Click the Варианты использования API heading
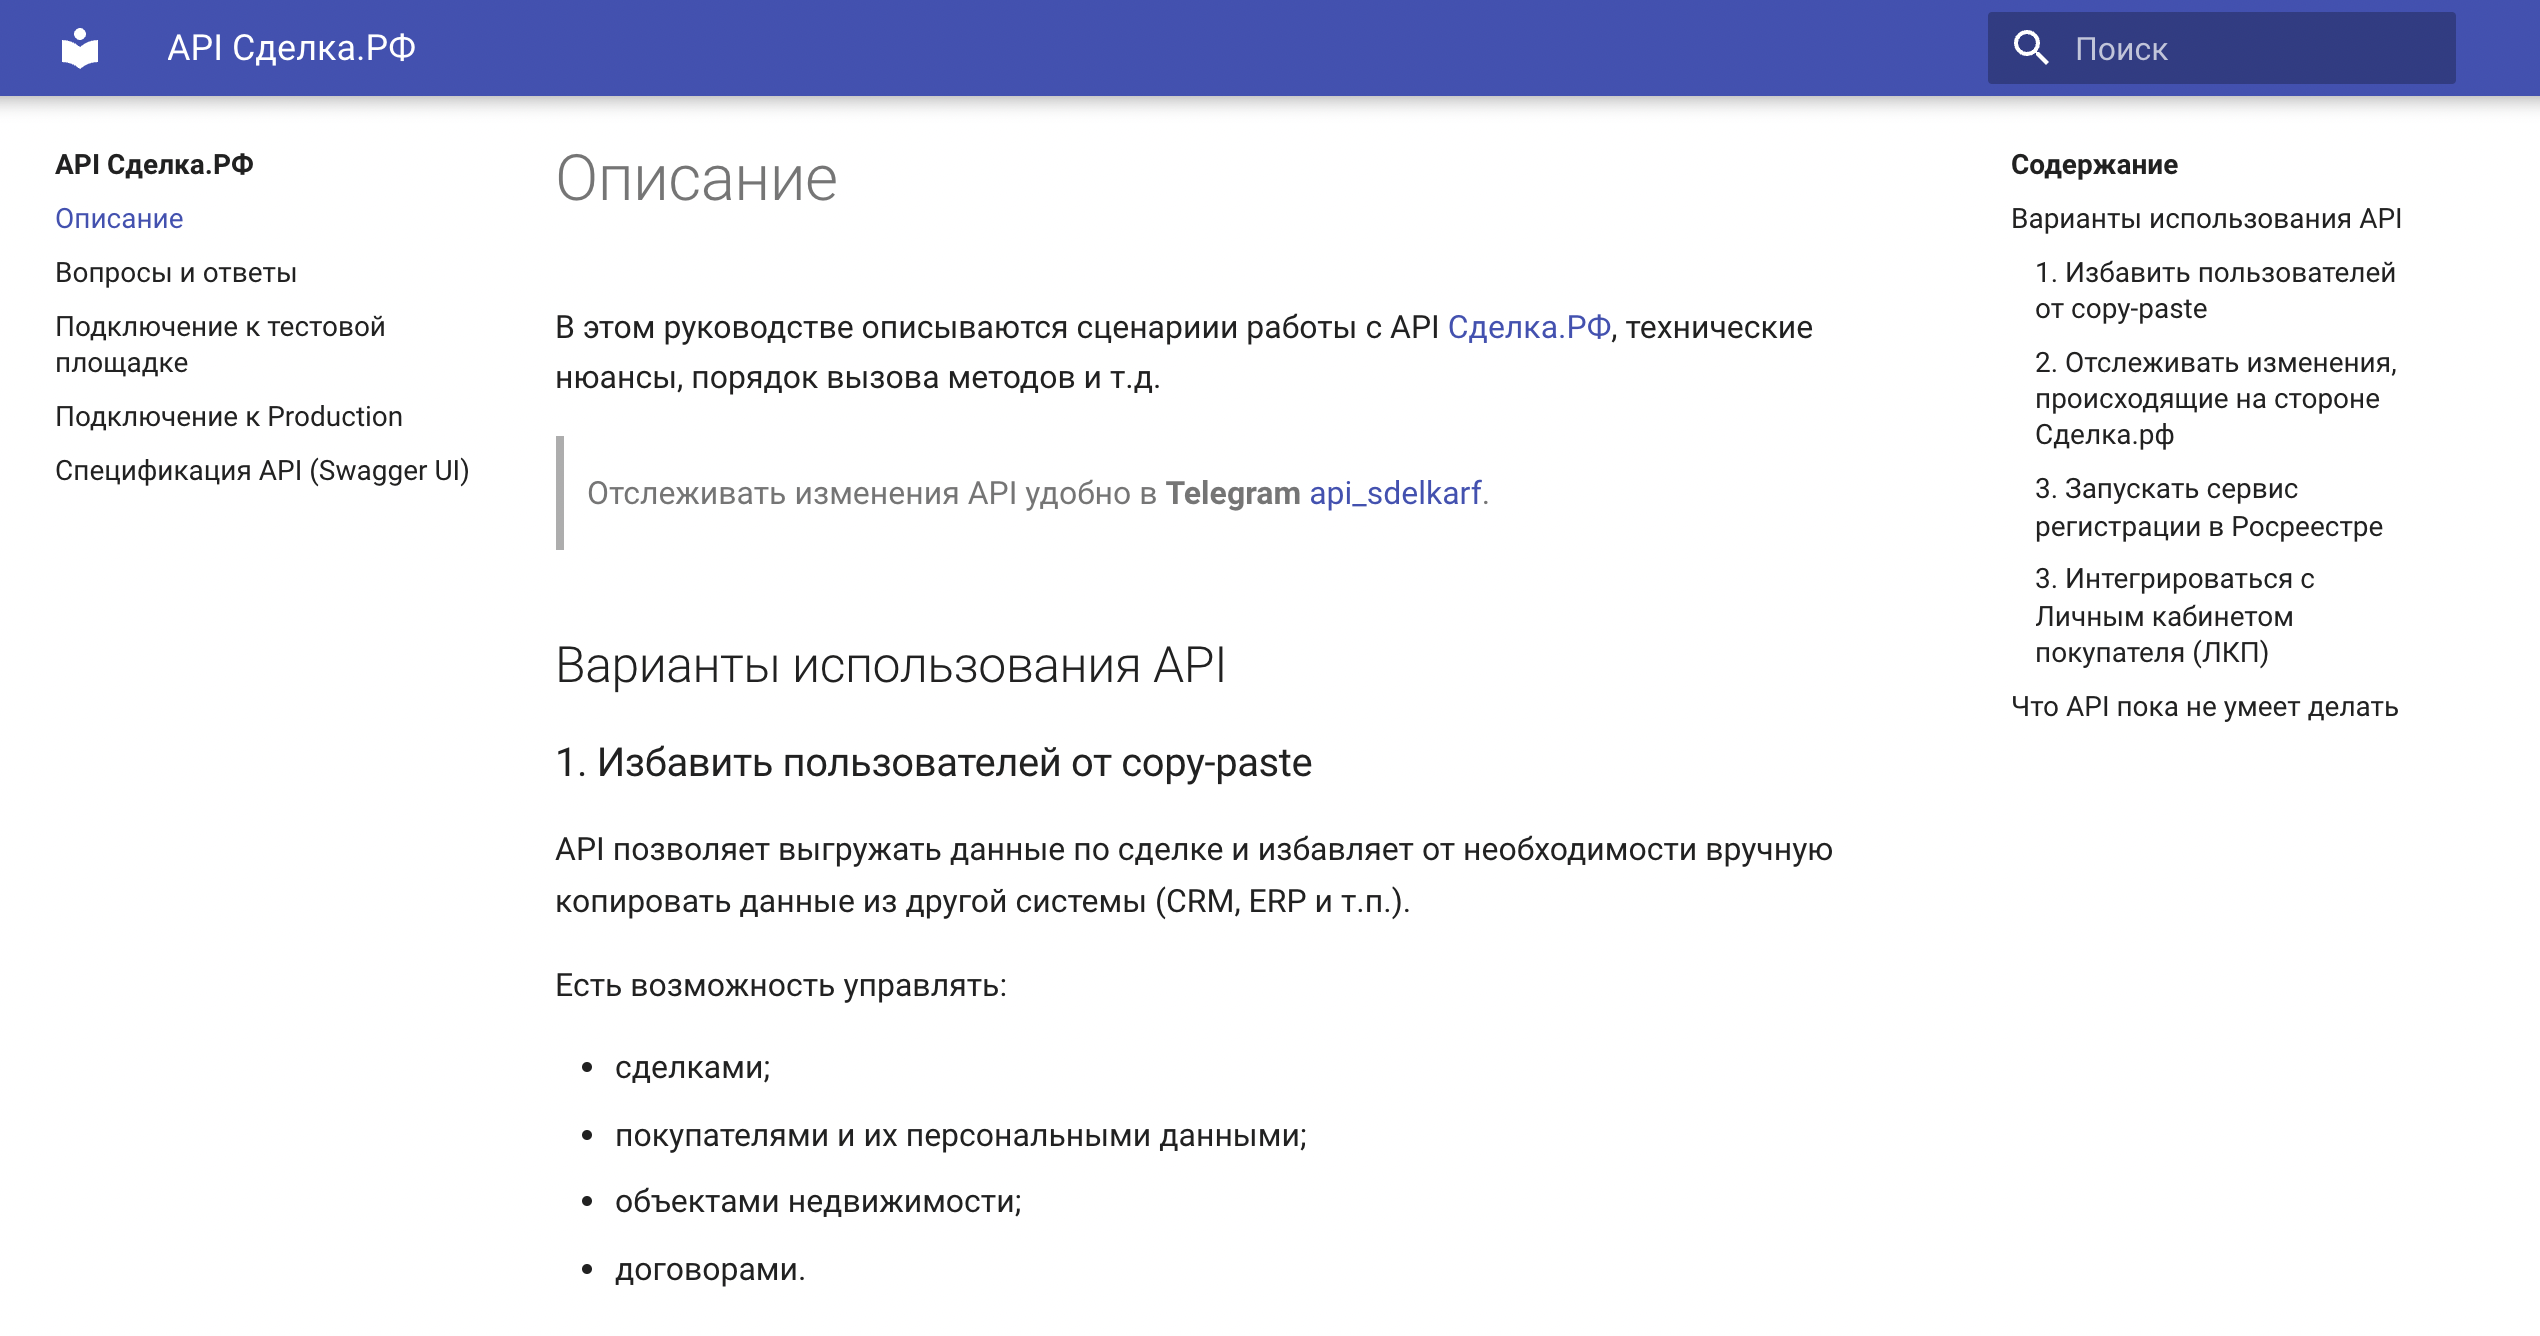Screen dimensions: 2540x1336 click(890, 665)
